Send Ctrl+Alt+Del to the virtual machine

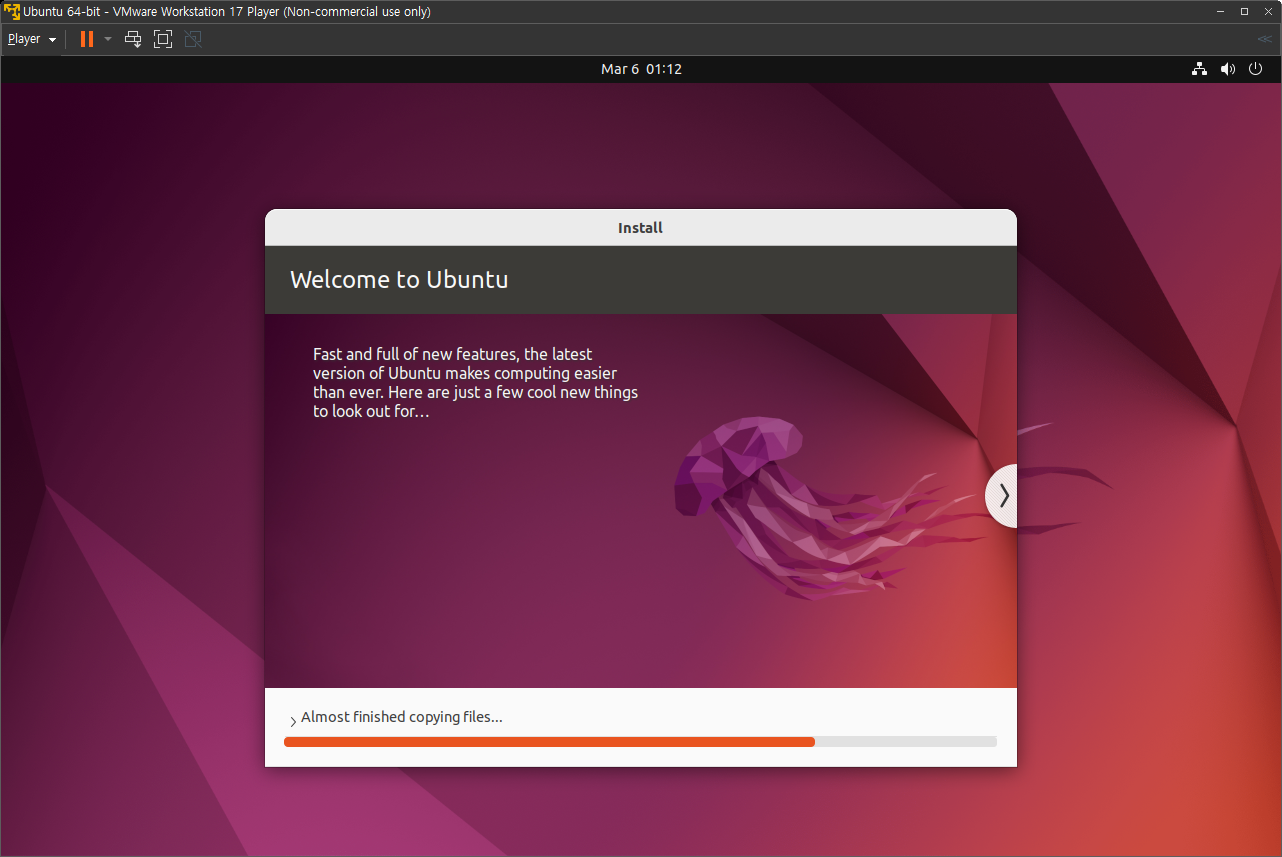coord(133,39)
